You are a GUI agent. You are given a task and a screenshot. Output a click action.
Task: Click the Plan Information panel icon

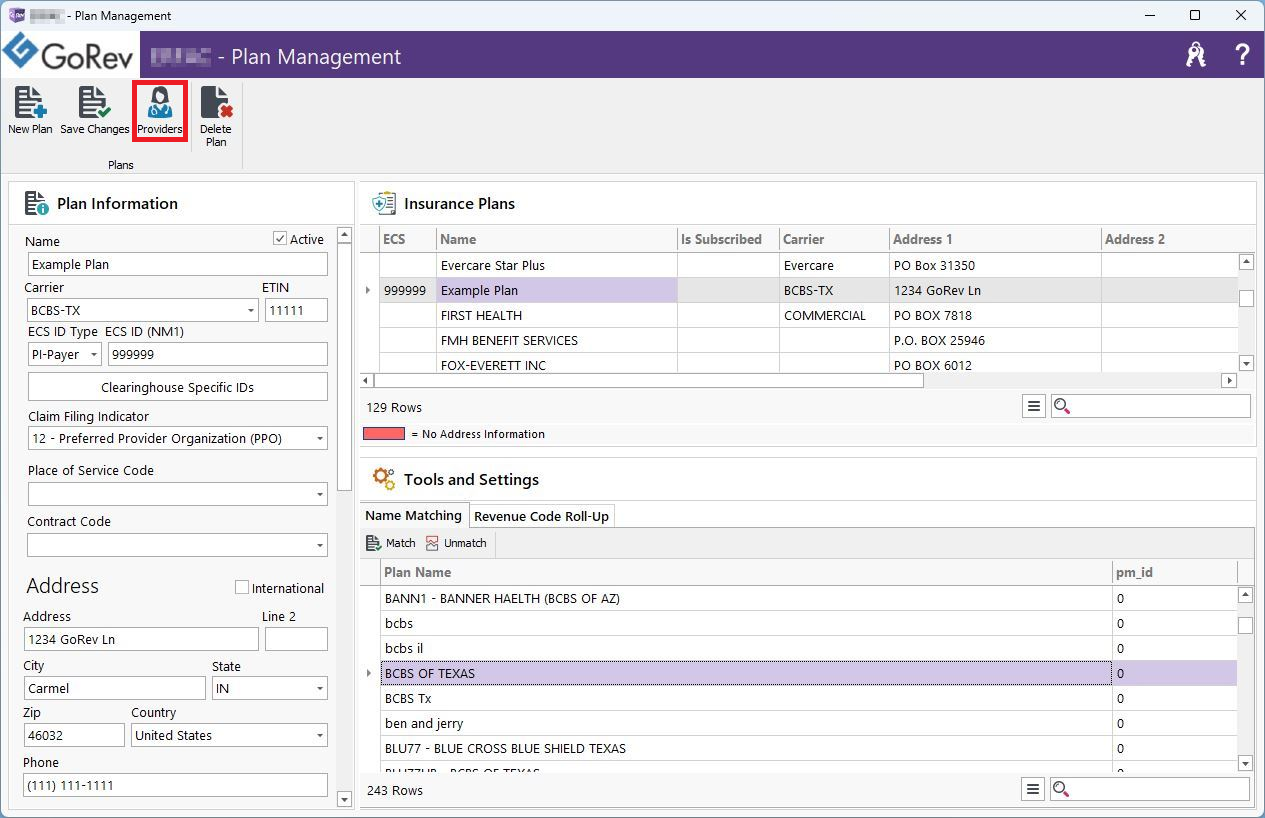[x=37, y=203]
